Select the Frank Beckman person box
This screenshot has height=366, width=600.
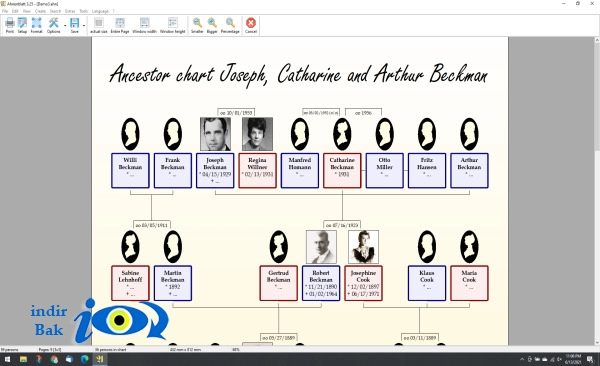click(173, 171)
